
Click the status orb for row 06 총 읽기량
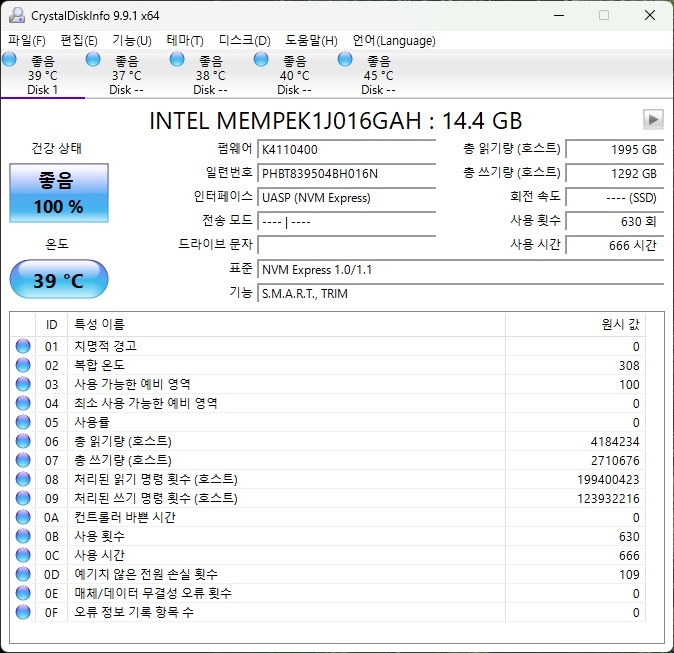click(23, 441)
